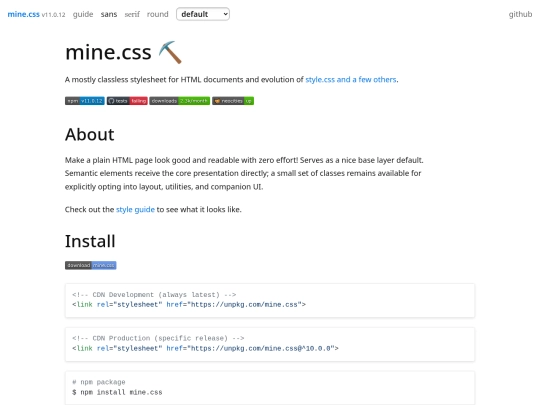Click the npm v11.0.12 badge
The width and height of the screenshot is (540, 405).
pyautogui.click(x=85, y=101)
